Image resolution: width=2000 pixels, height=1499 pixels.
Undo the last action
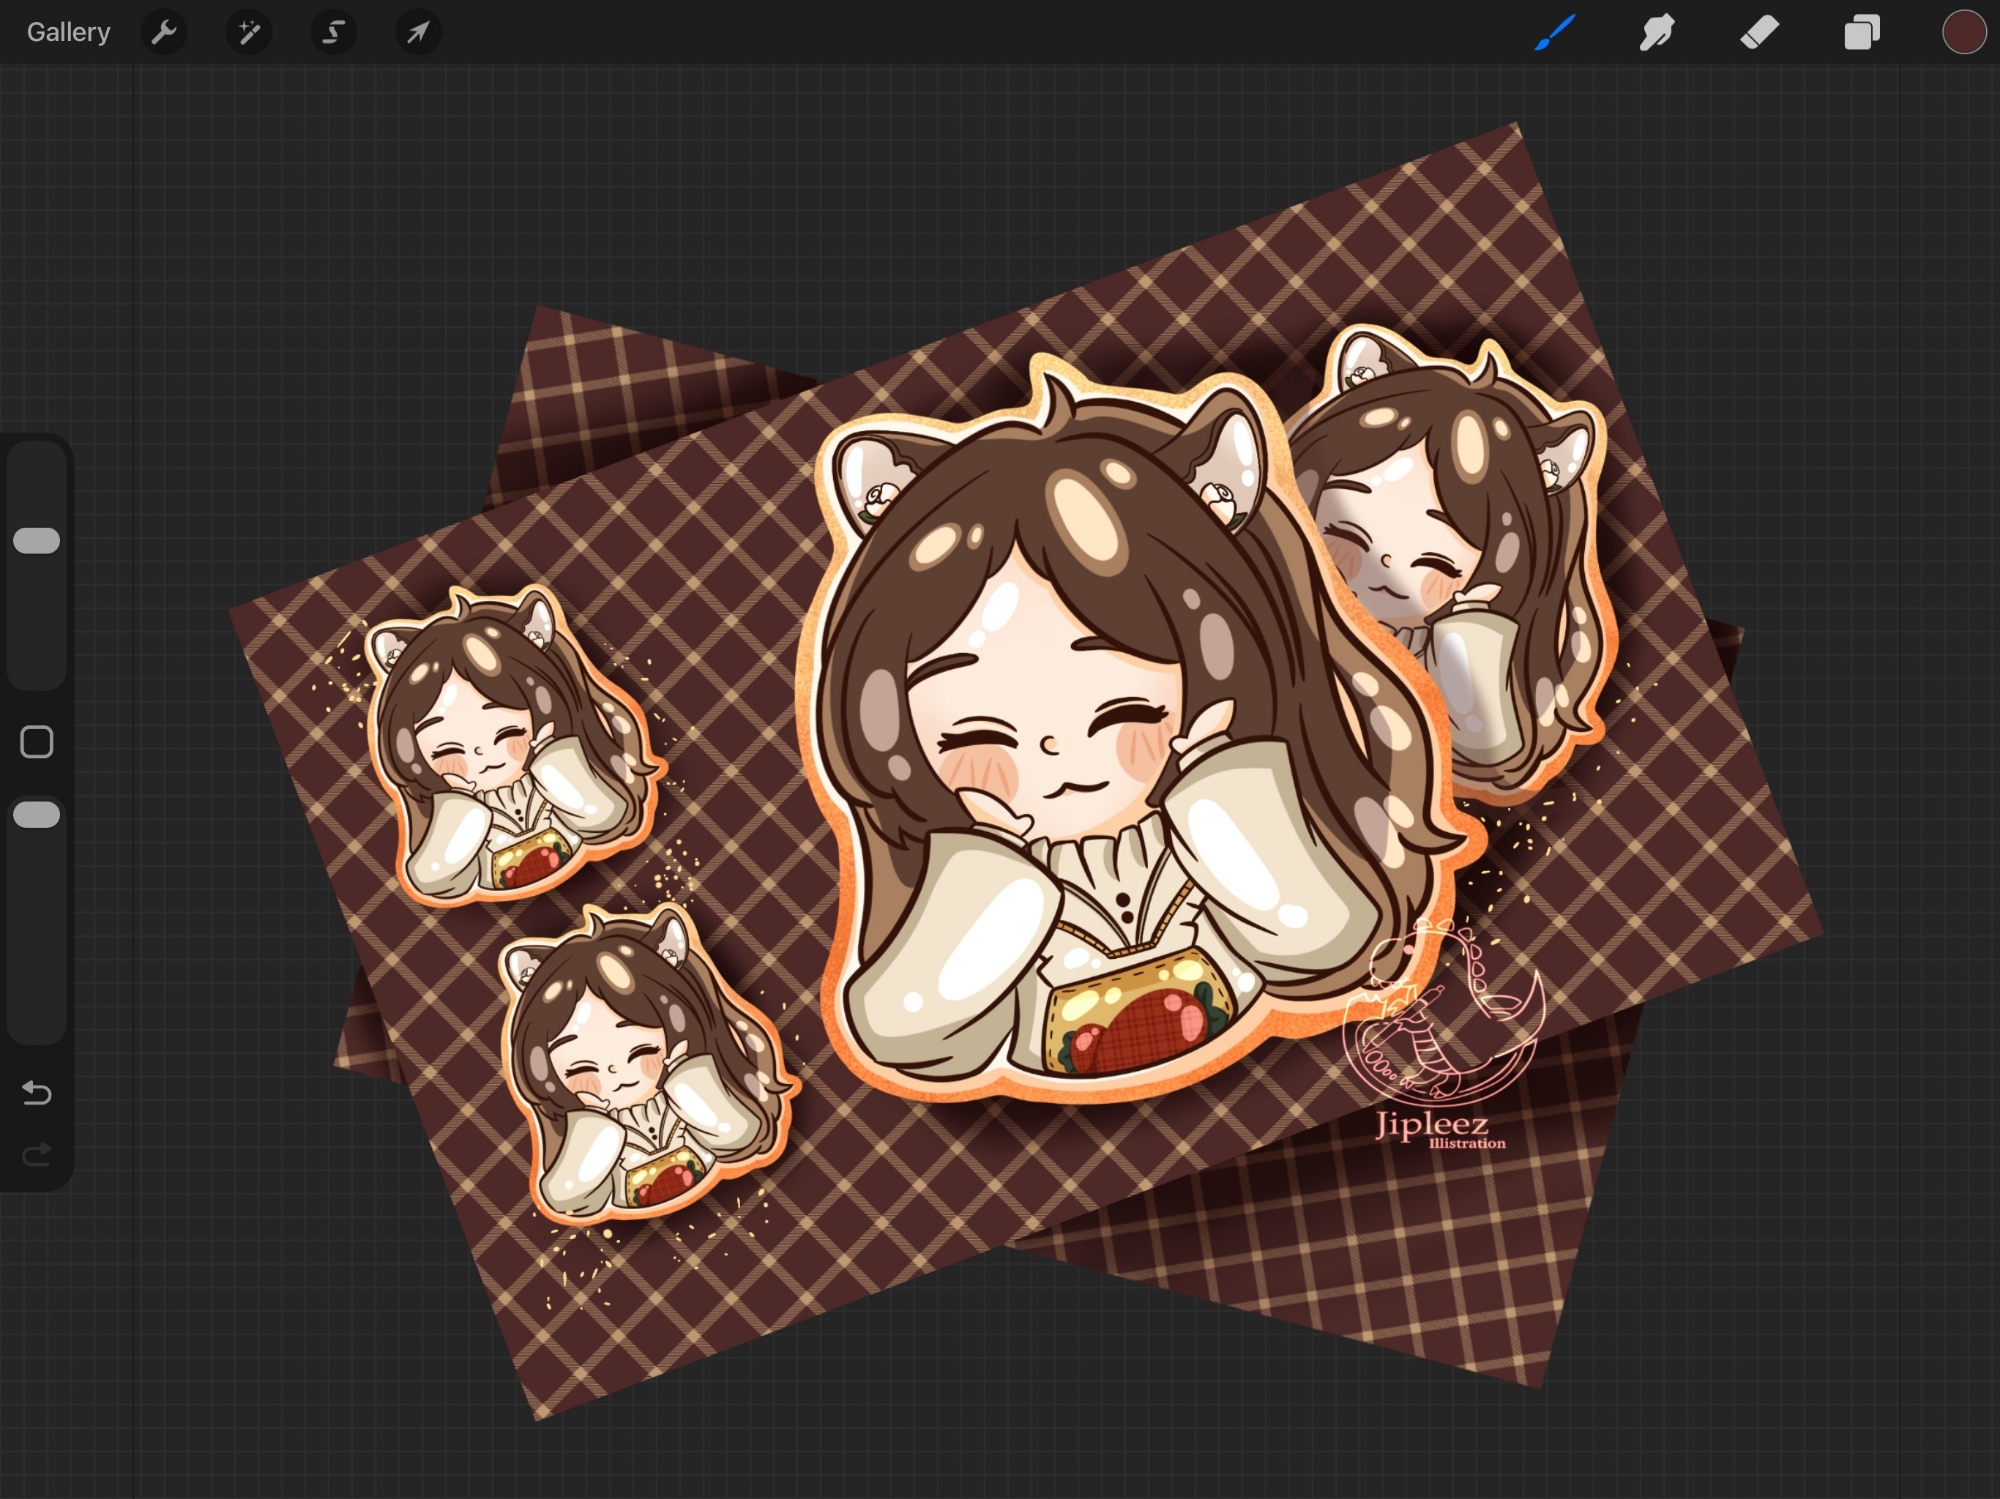click(x=37, y=1093)
